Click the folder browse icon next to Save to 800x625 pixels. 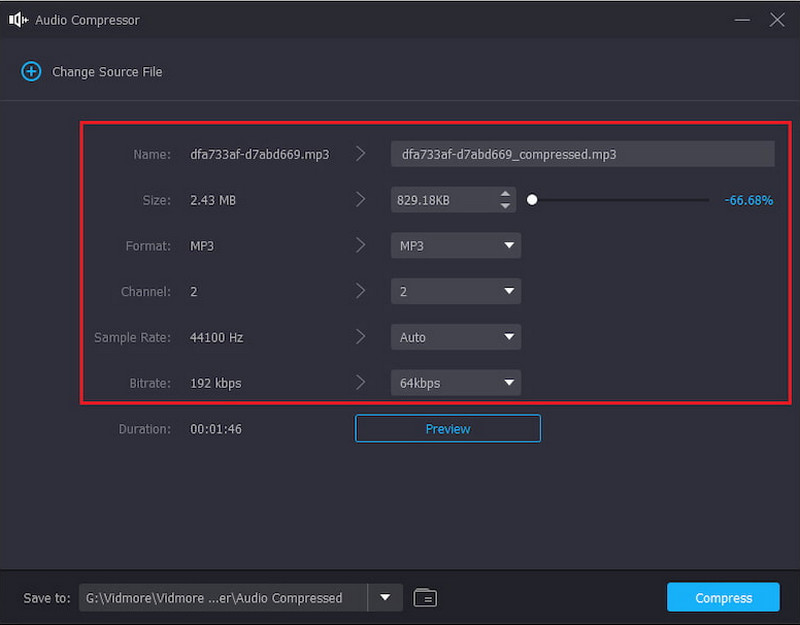pos(425,597)
